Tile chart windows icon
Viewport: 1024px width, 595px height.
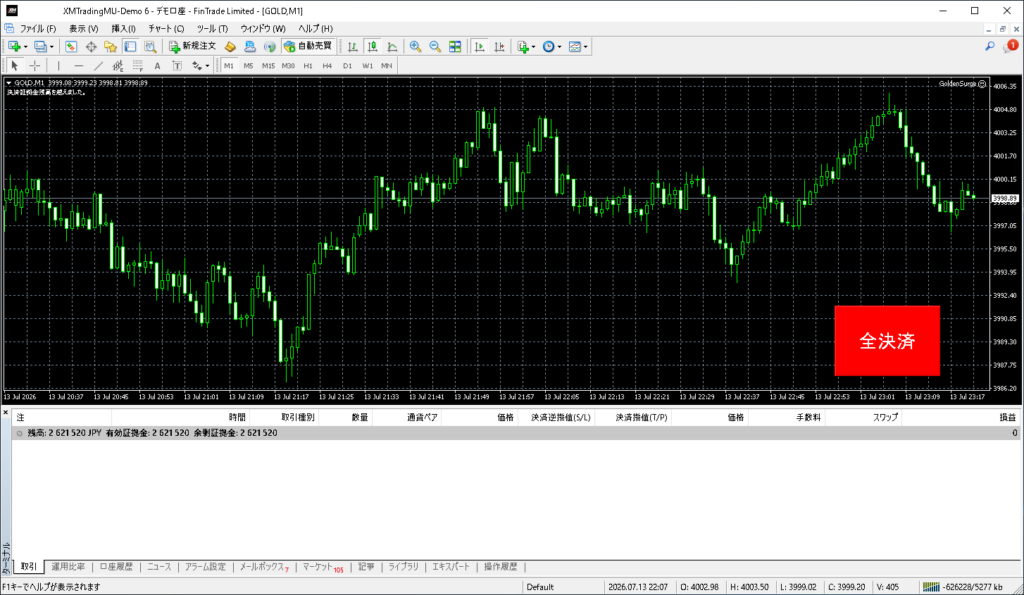[455, 46]
